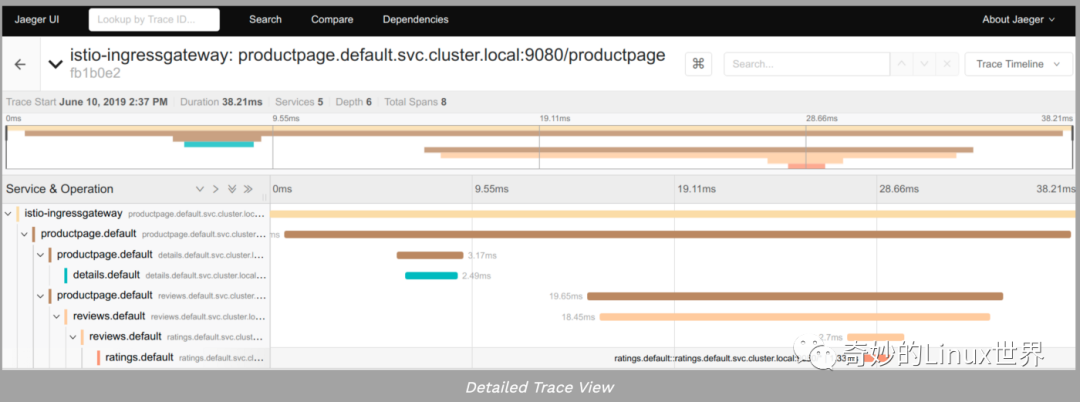Collapse reviews.default ratings span
The image size is (1080, 402).
pyautogui.click(x=72, y=337)
